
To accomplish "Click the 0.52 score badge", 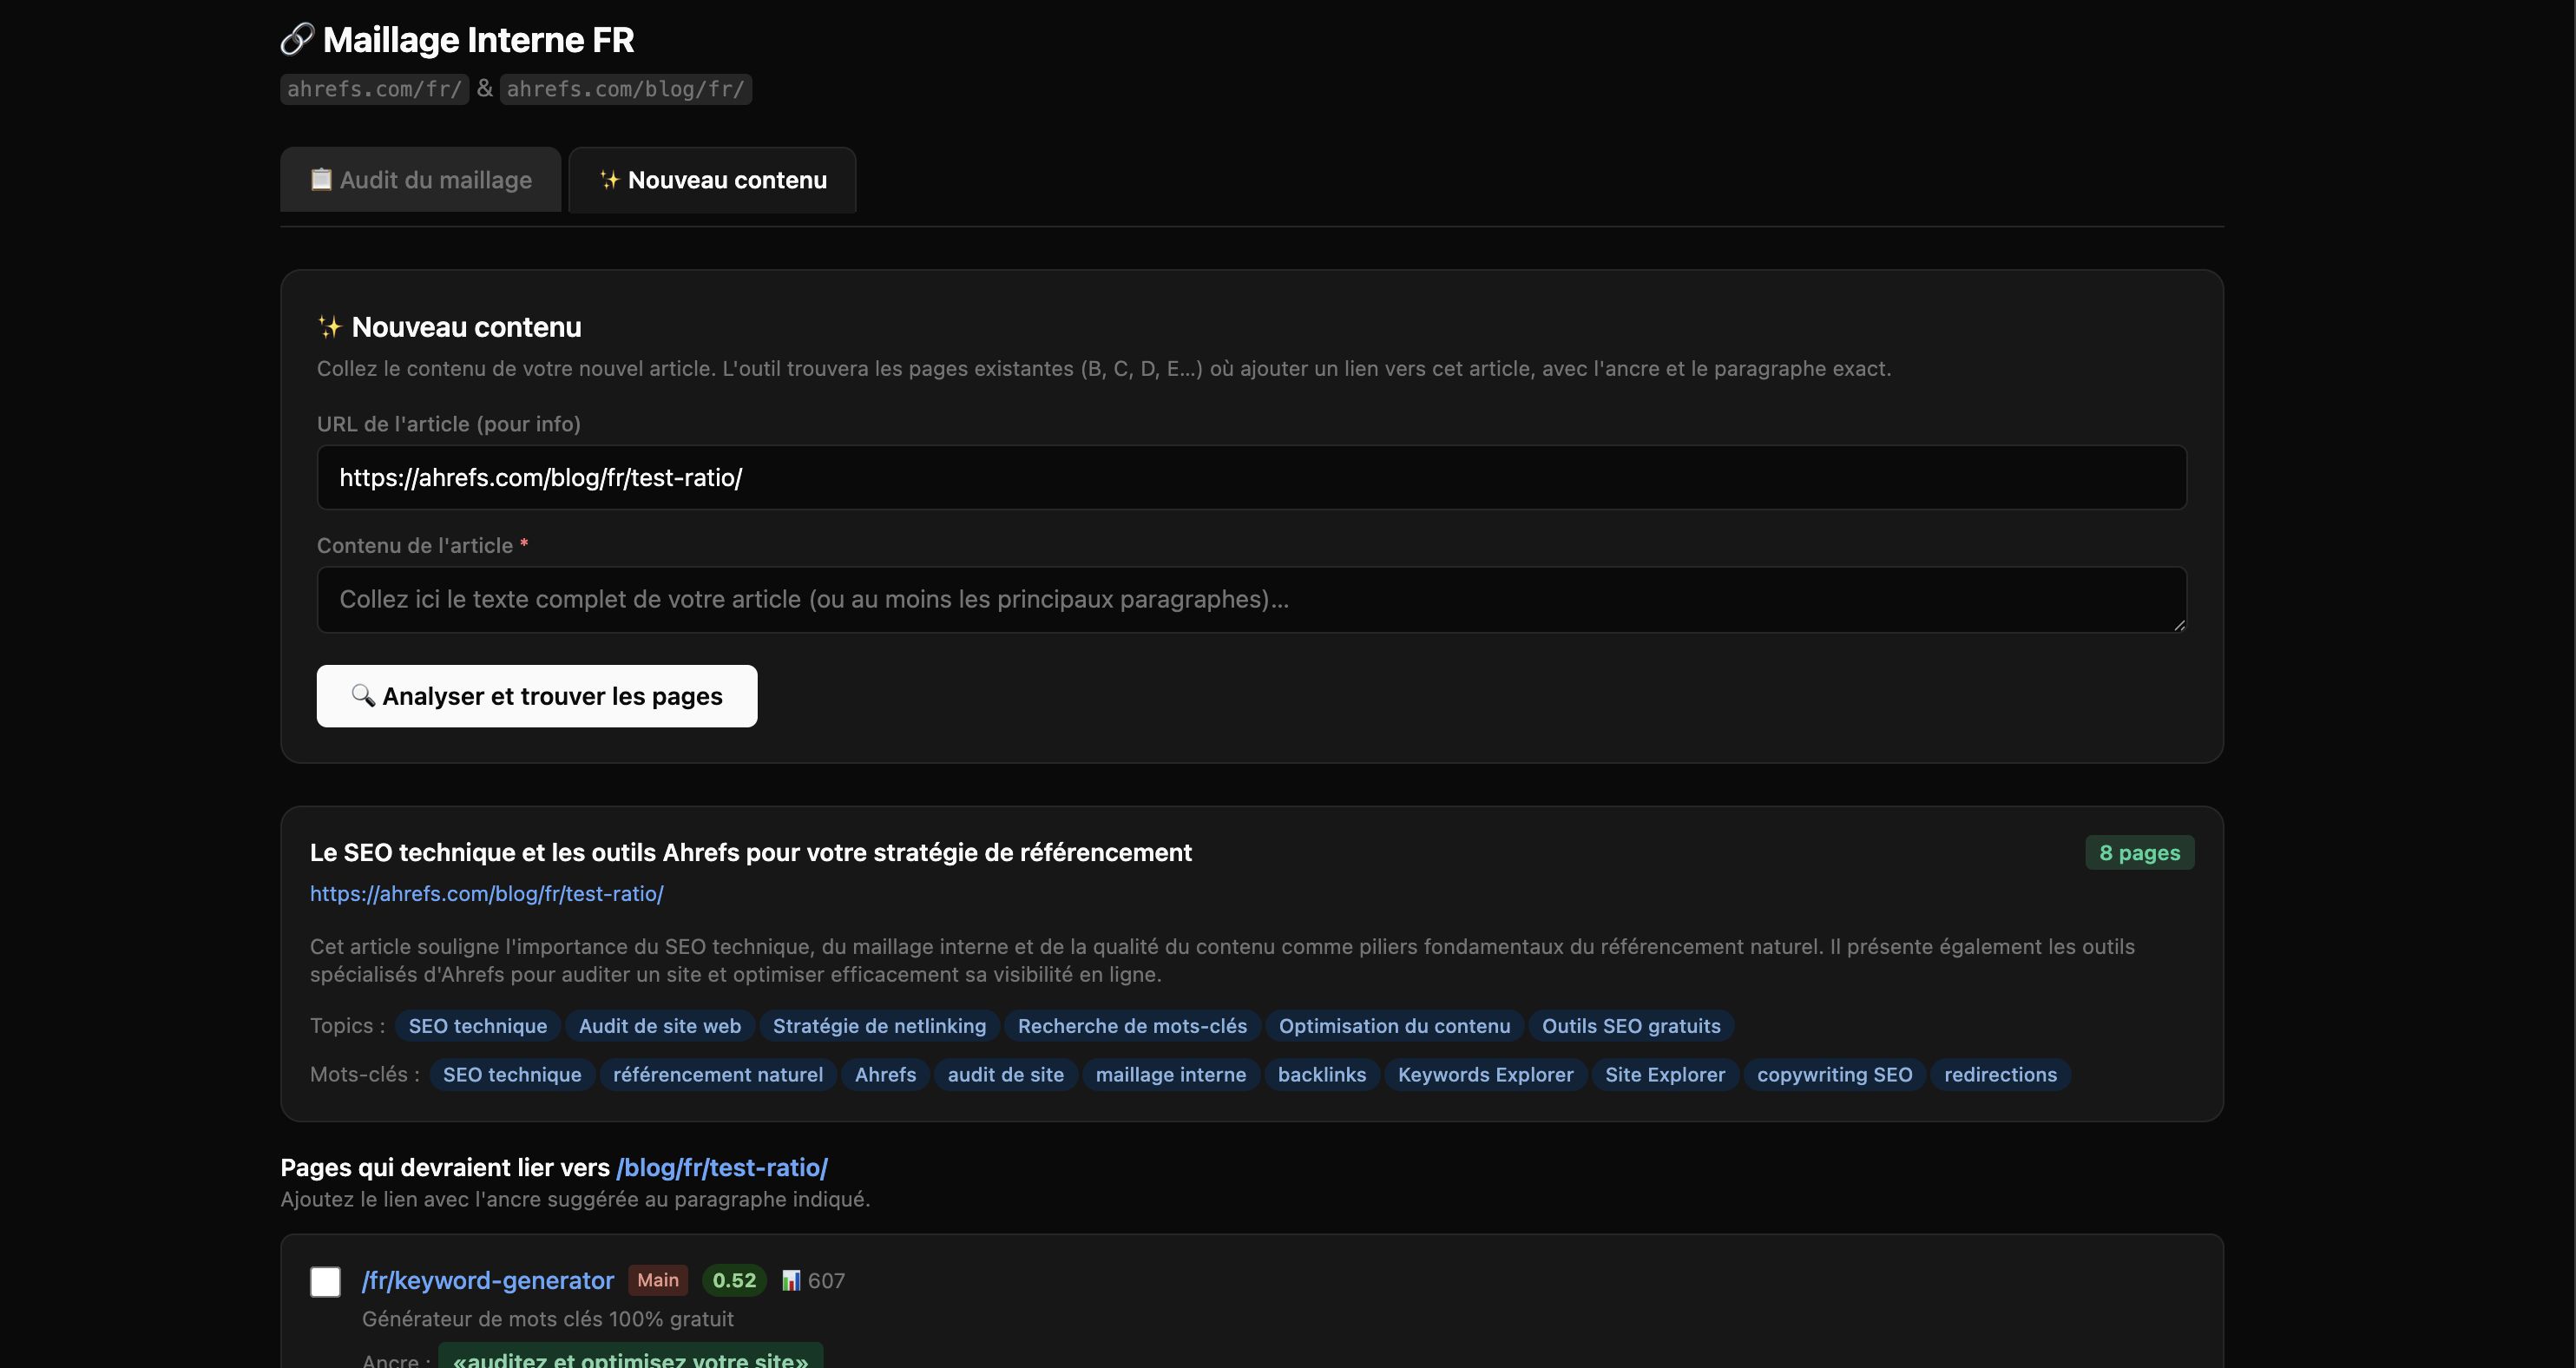I will coord(734,1280).
